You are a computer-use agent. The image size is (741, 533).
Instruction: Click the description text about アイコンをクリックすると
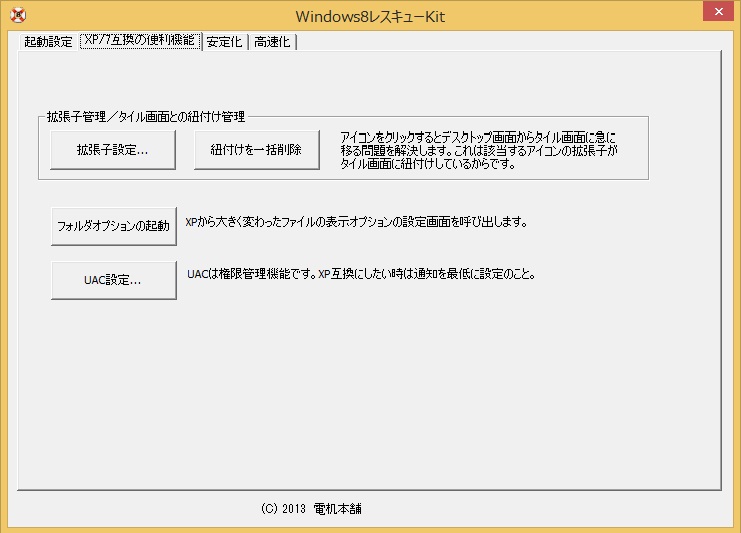pyautogui.click(x=480, y=151)
